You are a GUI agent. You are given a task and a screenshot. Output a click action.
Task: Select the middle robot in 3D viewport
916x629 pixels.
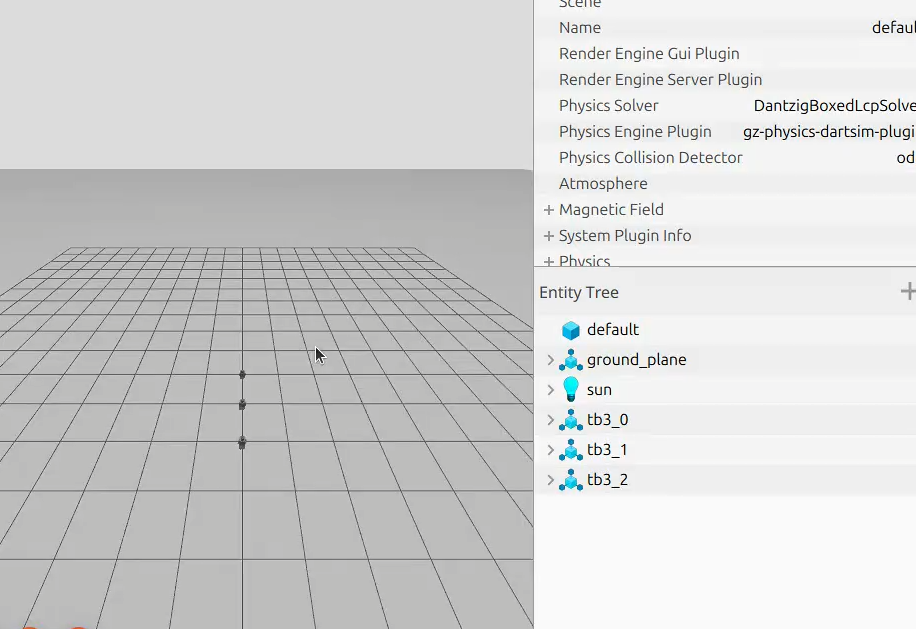[242, 404]
